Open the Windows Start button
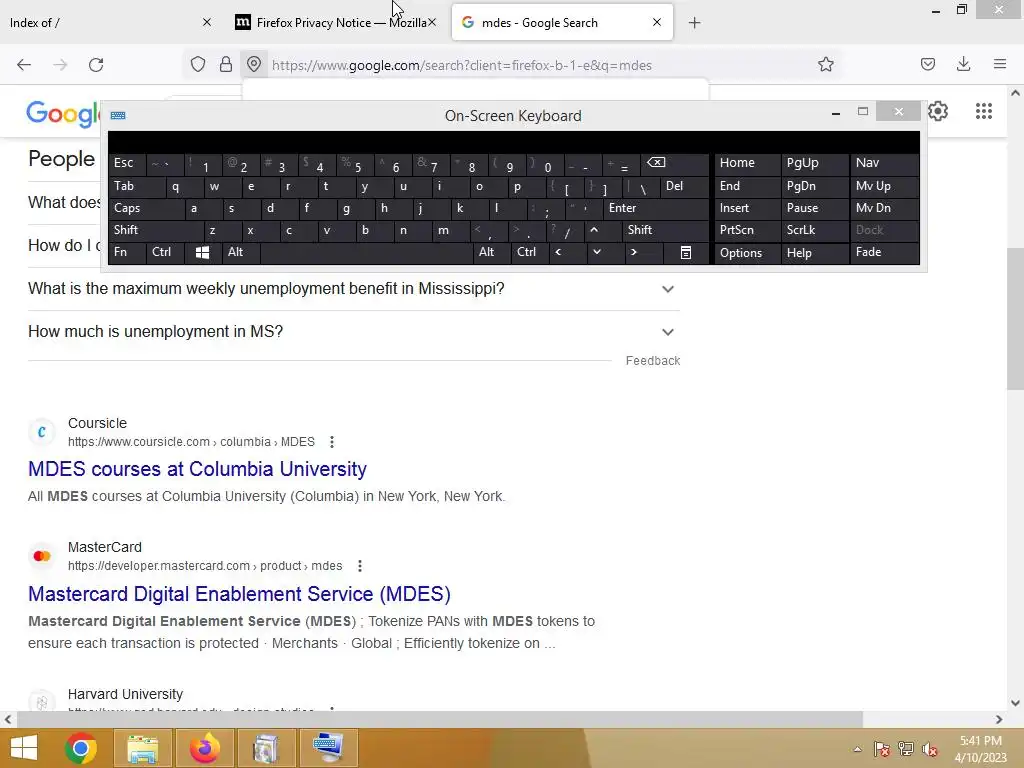Viewport: 1024px width, 768px height. pos(24,748)
